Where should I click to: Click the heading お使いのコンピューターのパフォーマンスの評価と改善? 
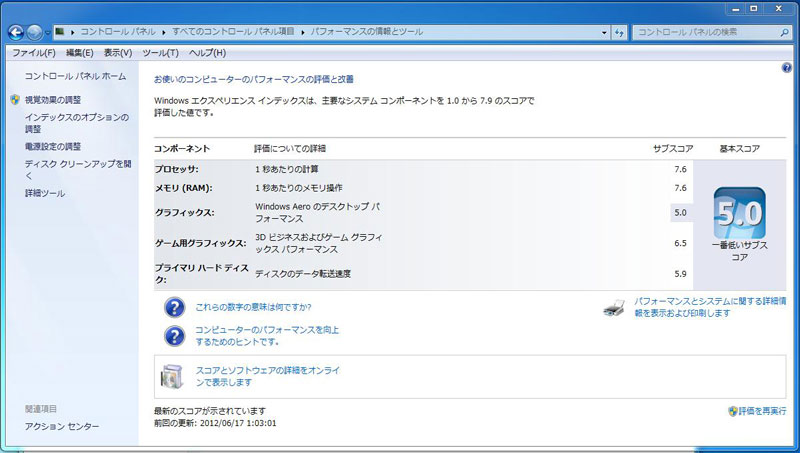[254, 80]
